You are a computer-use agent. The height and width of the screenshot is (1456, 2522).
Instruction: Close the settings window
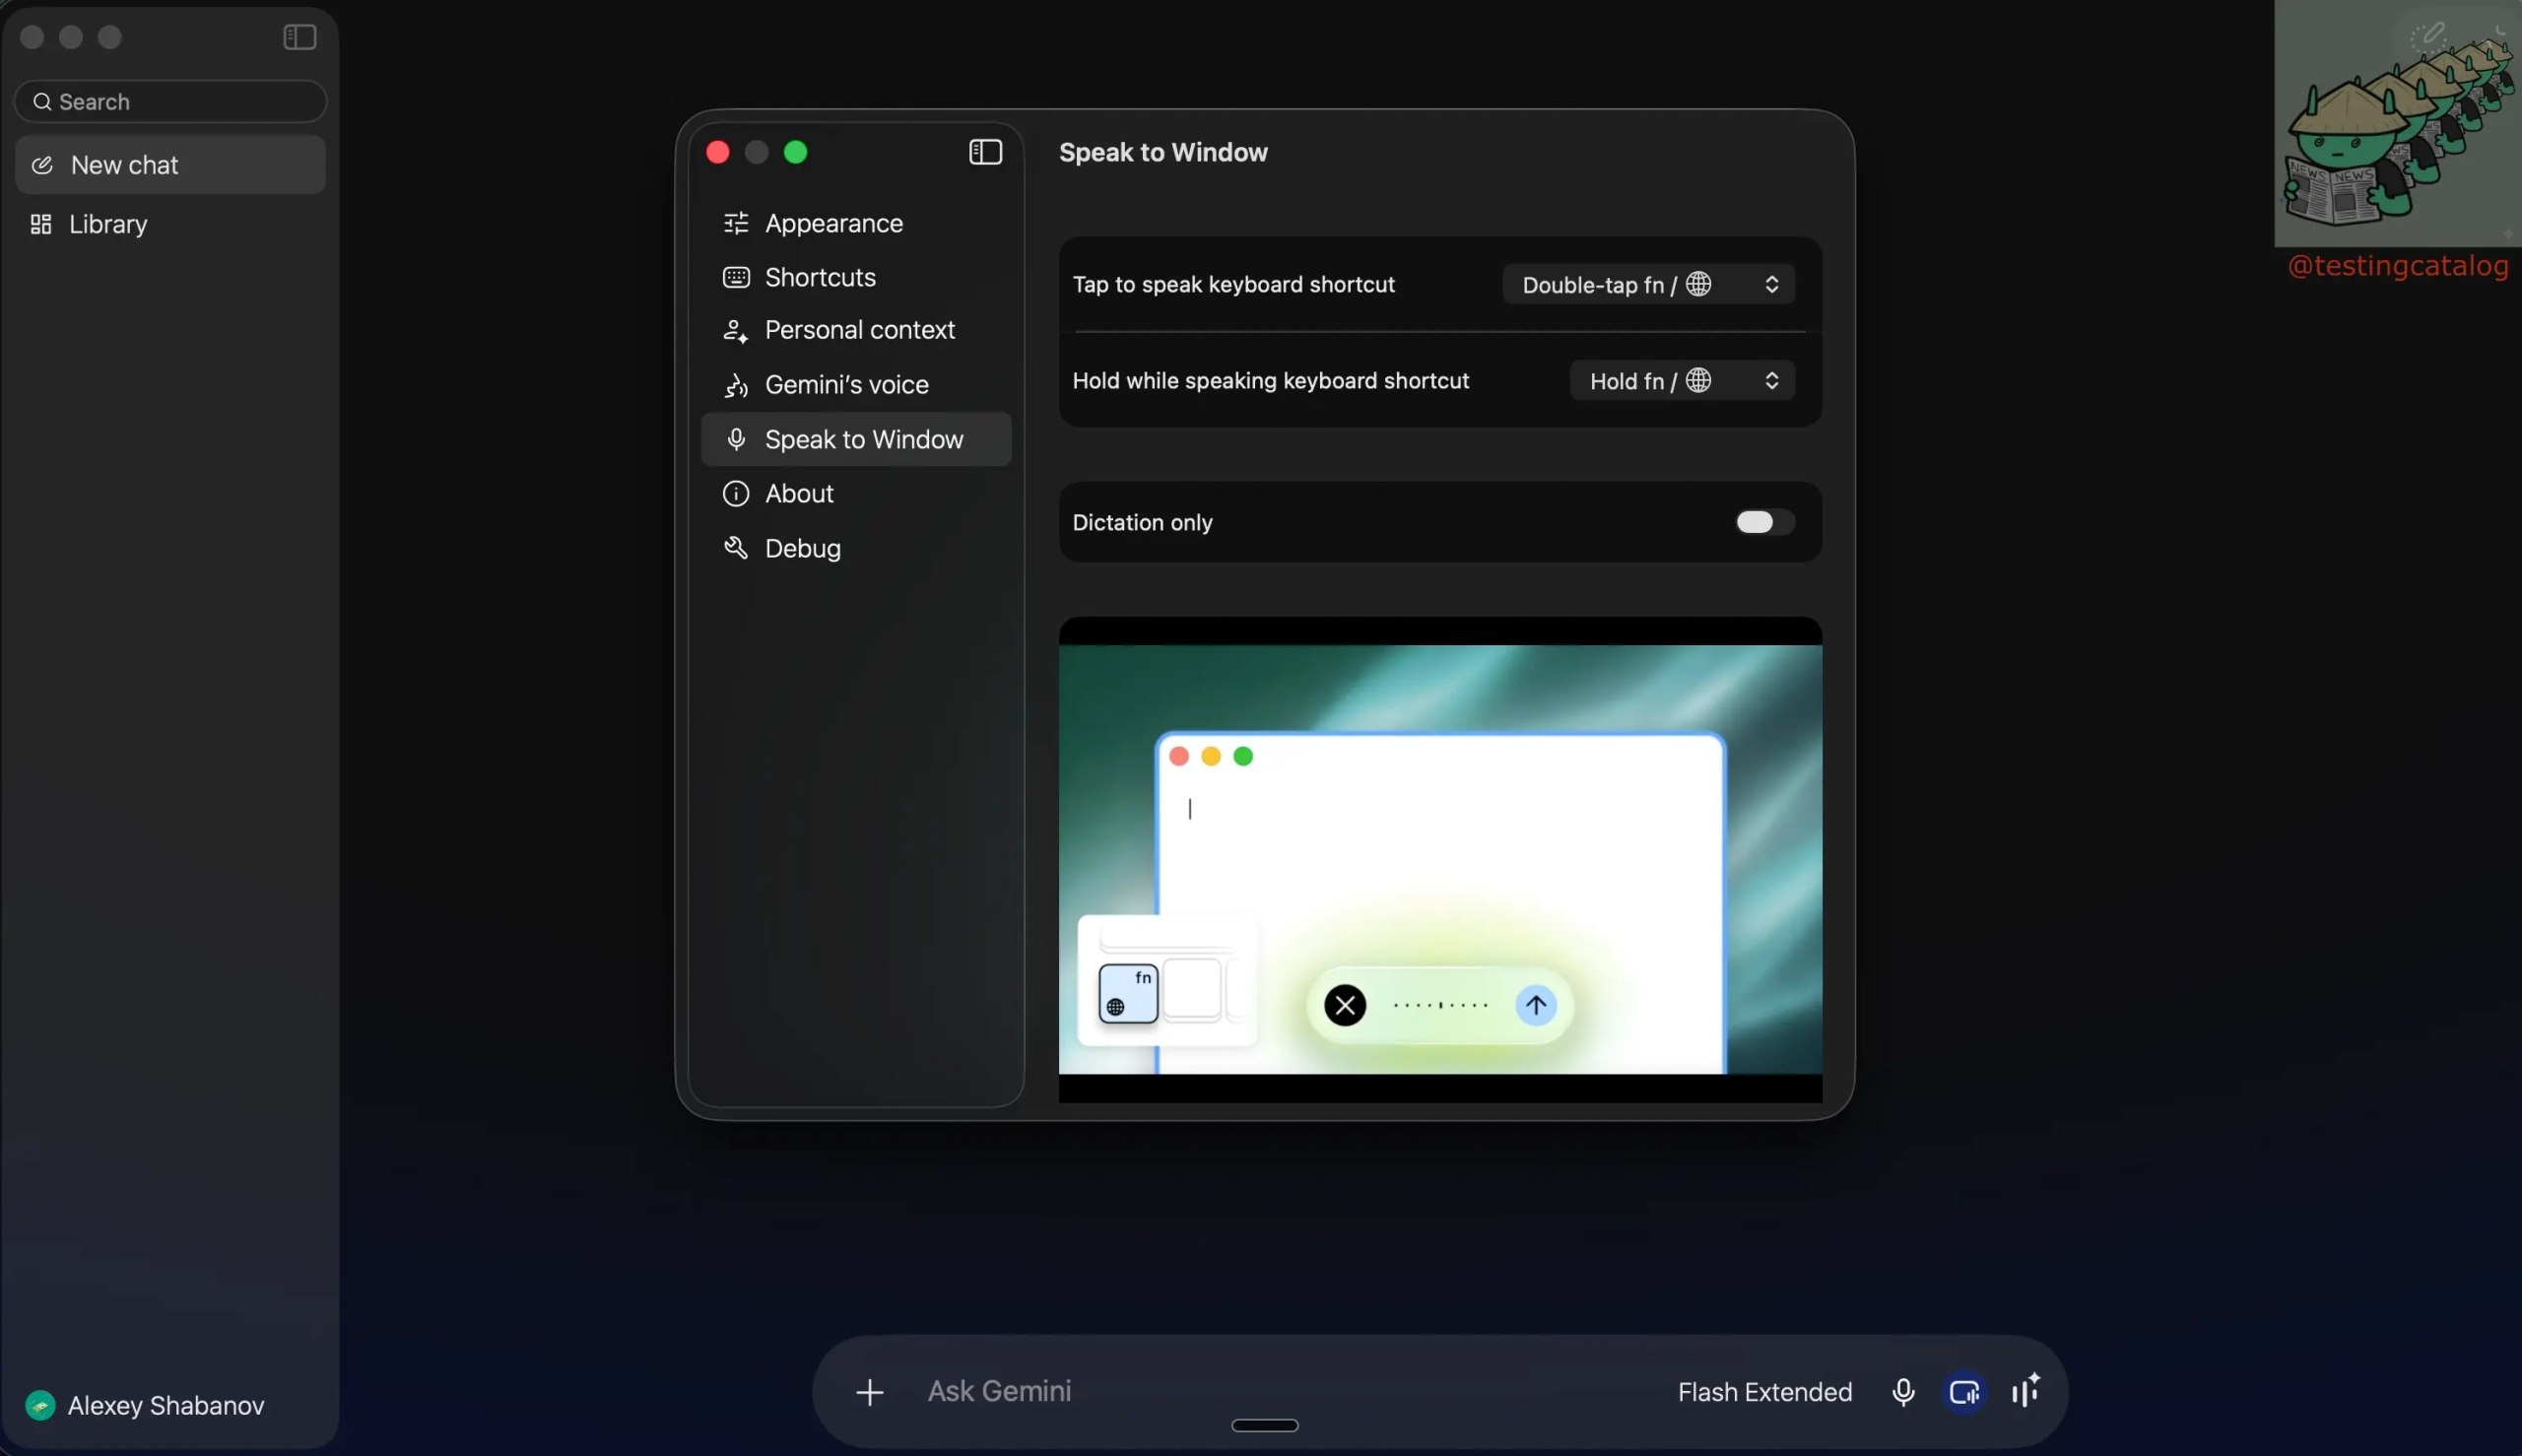pyautogui.click(x=718, y=152)
